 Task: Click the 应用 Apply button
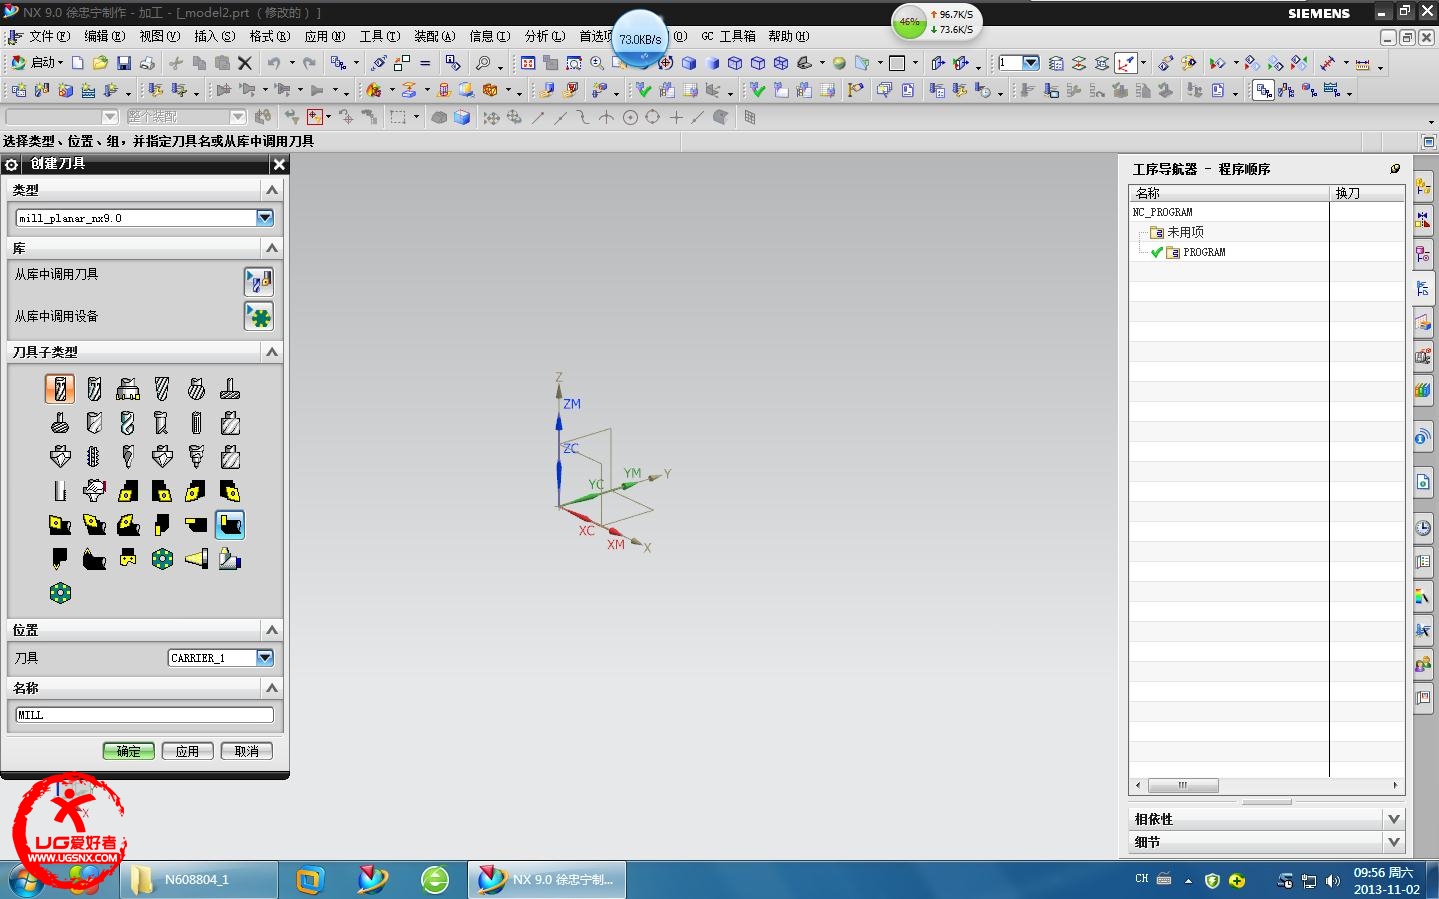click(188, 751)
